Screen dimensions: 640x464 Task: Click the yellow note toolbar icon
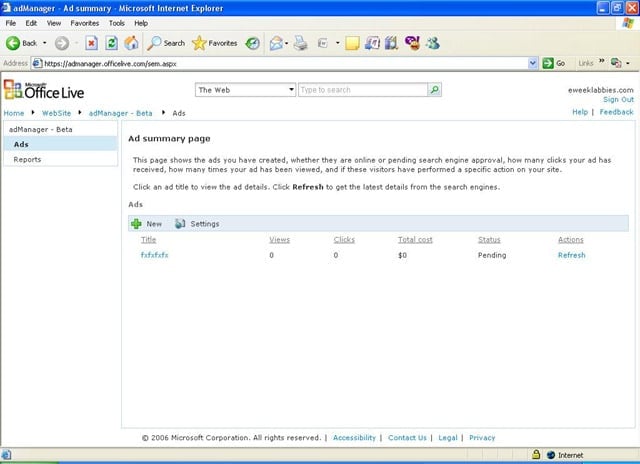[352, 43]
